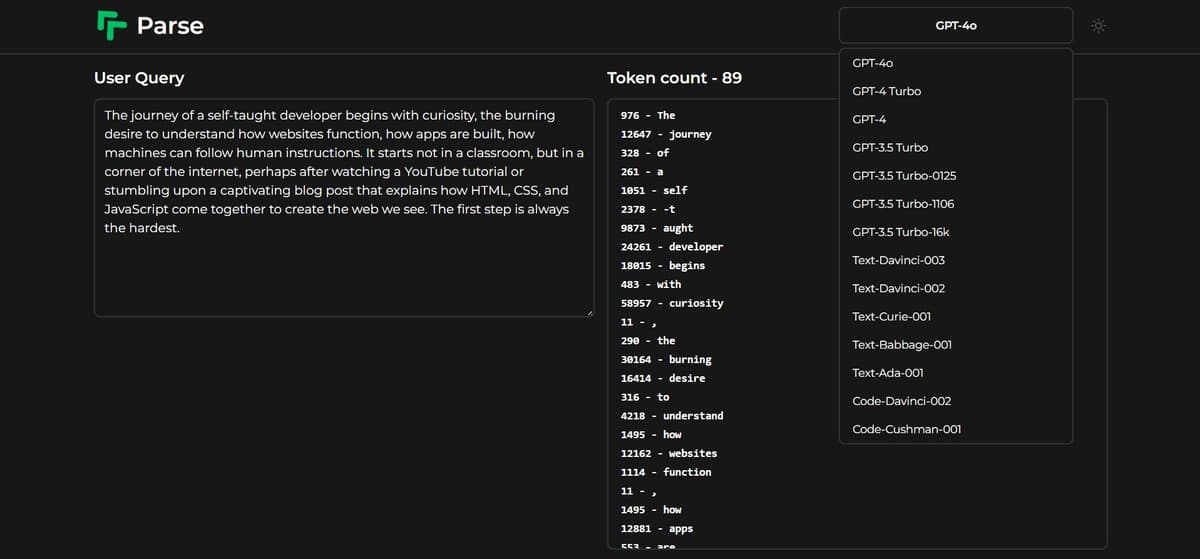The image size is (1200, 559).
Task: Select Text-Davinci-002 model
Action: [898, 288]
